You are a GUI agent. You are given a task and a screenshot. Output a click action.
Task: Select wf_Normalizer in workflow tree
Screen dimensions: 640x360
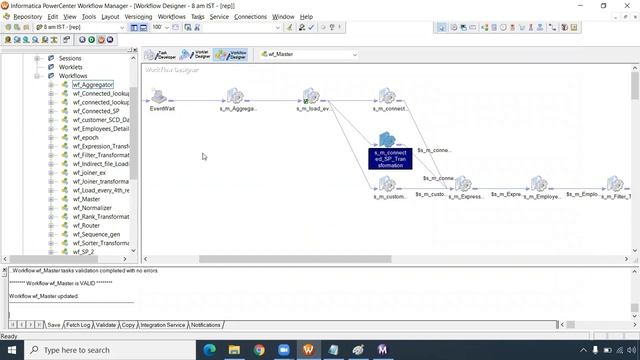92,208
